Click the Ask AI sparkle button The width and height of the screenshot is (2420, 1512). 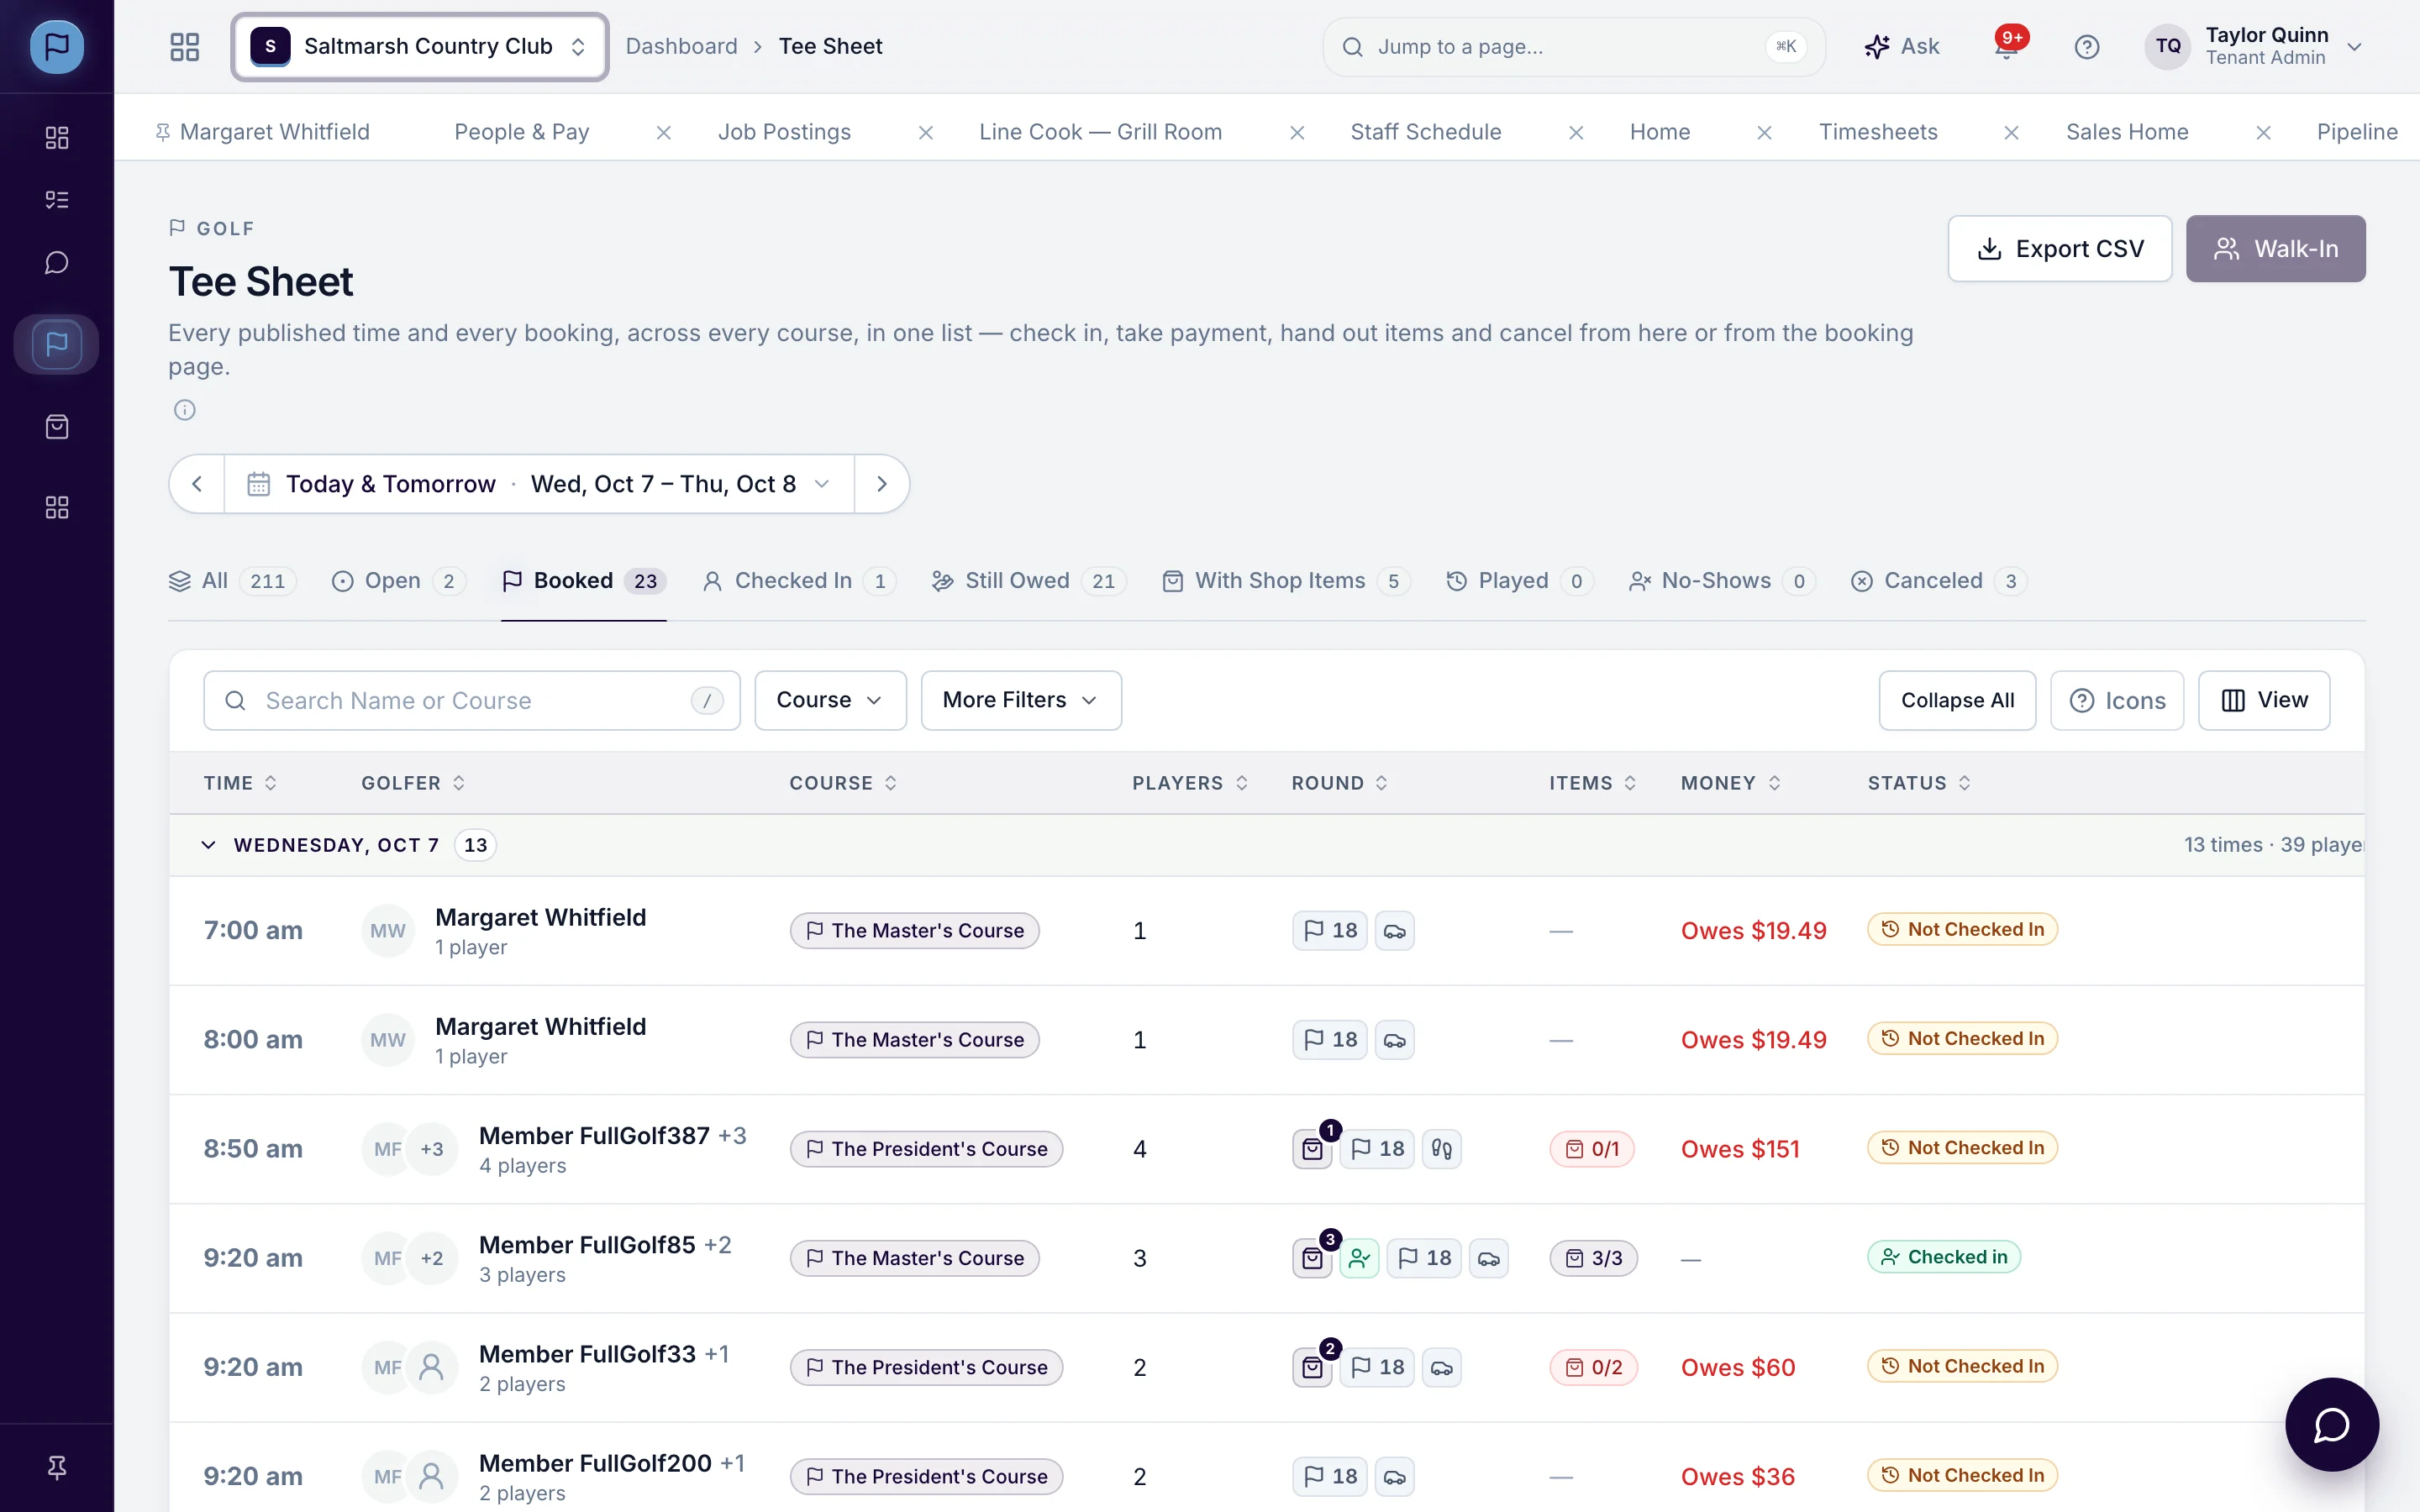point(1902,46)
